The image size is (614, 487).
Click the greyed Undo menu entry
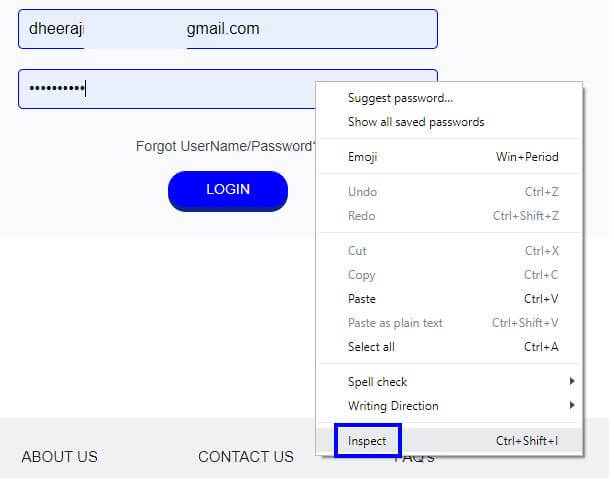click(x=449, y=192)
